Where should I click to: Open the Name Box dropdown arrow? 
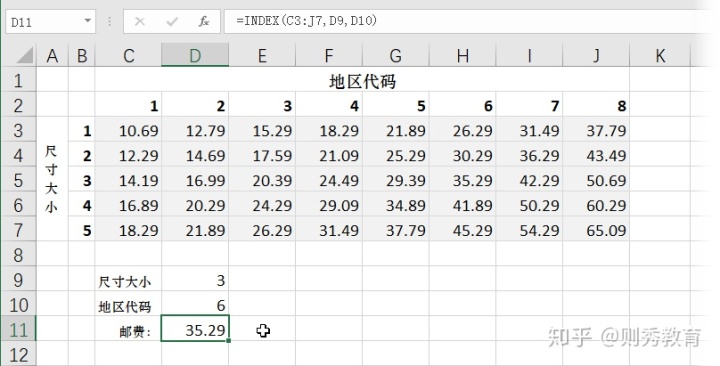pyautogui.click(x=87, y=21)
